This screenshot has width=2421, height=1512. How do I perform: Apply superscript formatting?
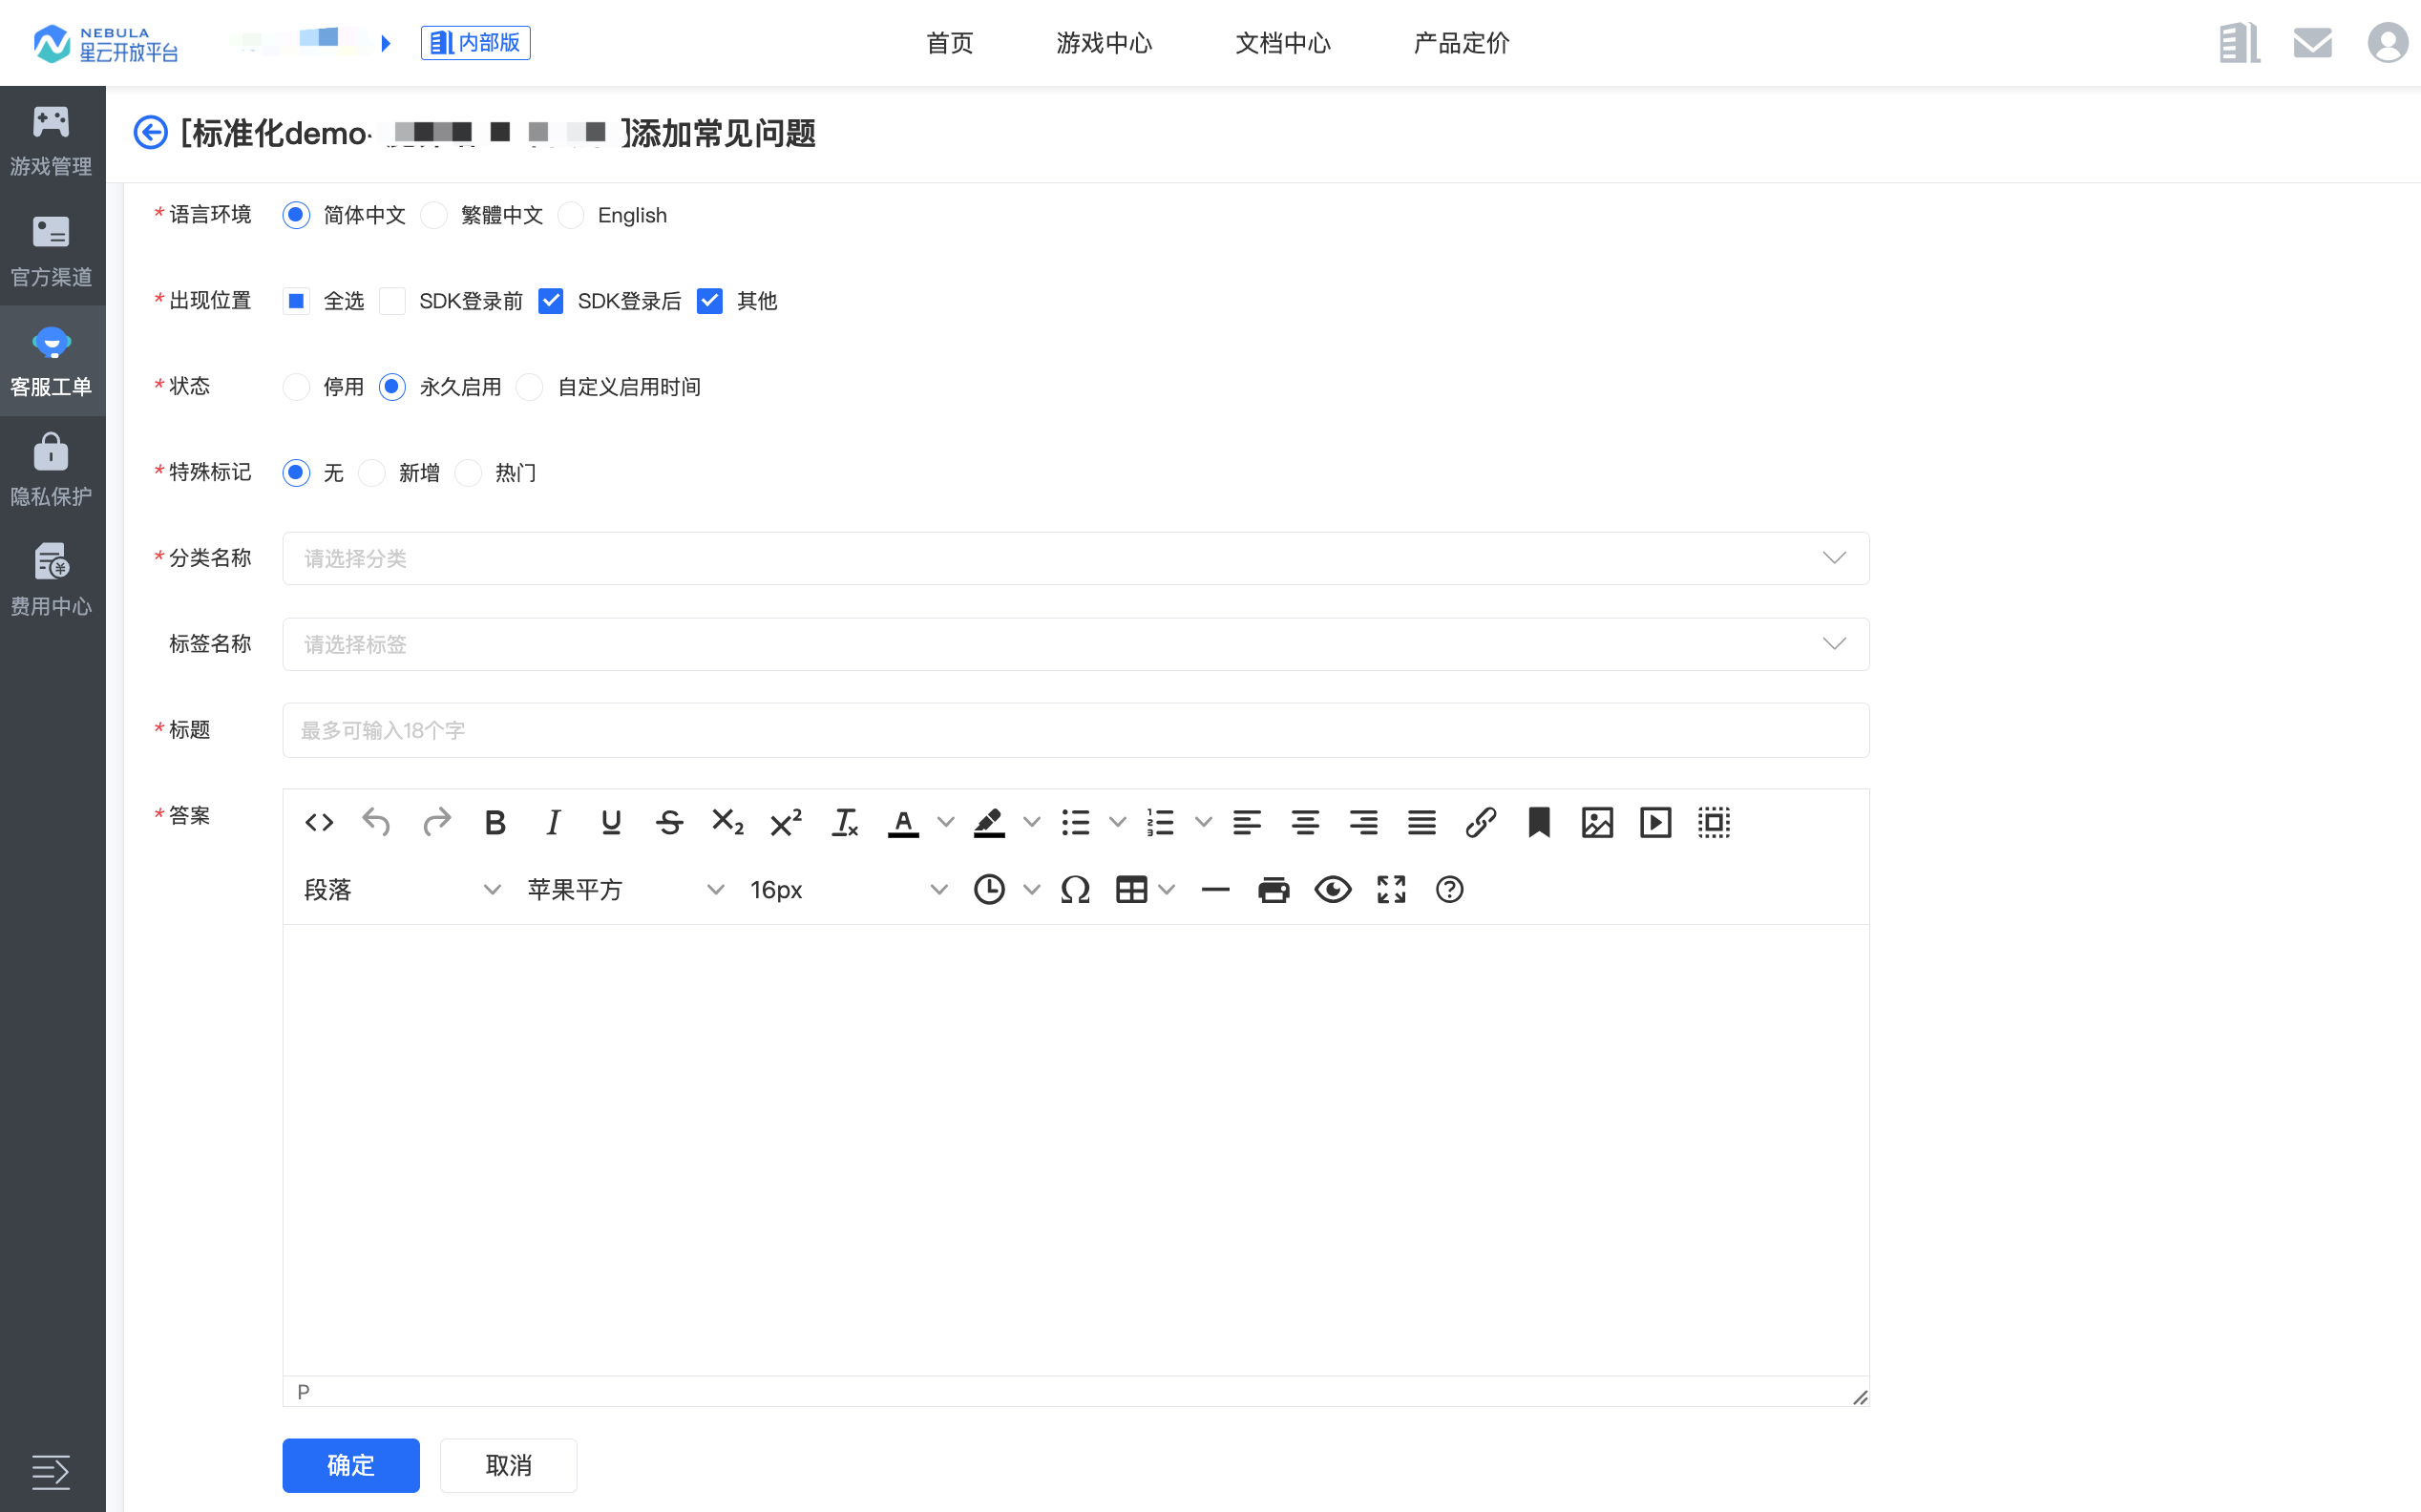click(786, 822)
